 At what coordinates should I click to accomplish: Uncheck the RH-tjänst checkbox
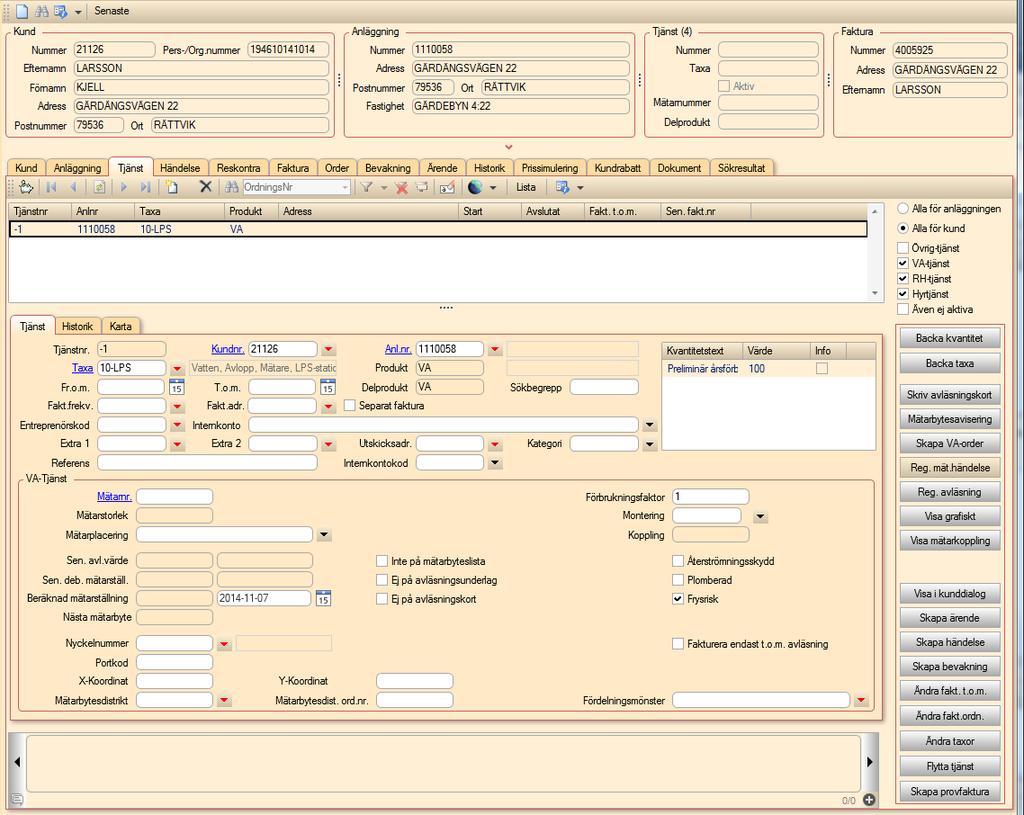point(903,278)
